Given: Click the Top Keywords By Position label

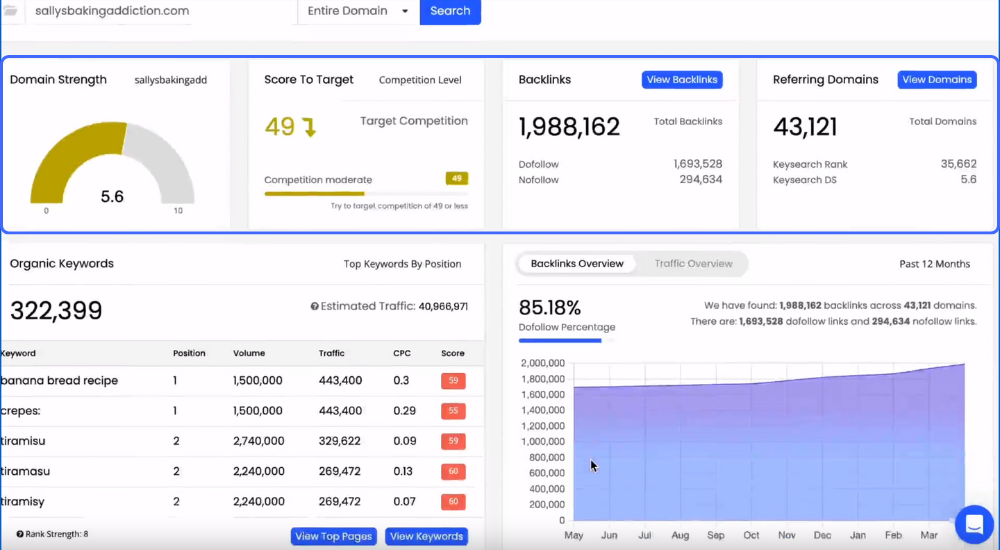Looking at the screenshot, I should pyautogui.click(x=402, y=264).
